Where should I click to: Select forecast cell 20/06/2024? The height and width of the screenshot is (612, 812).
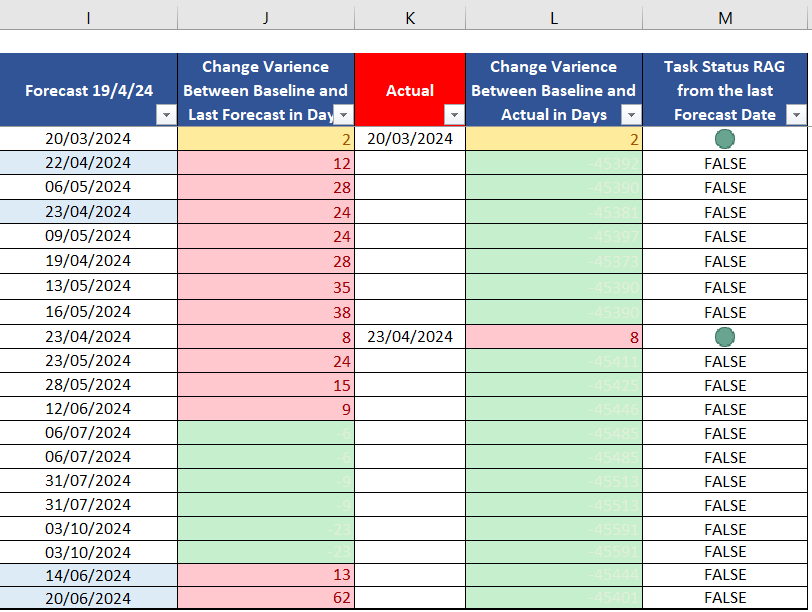(x=89, y=598)
